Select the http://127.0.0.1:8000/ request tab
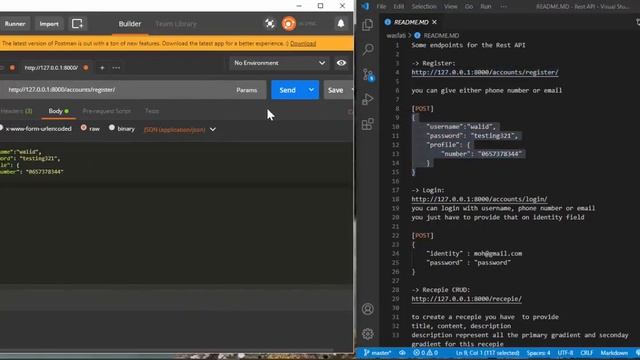 pos(51,68)
